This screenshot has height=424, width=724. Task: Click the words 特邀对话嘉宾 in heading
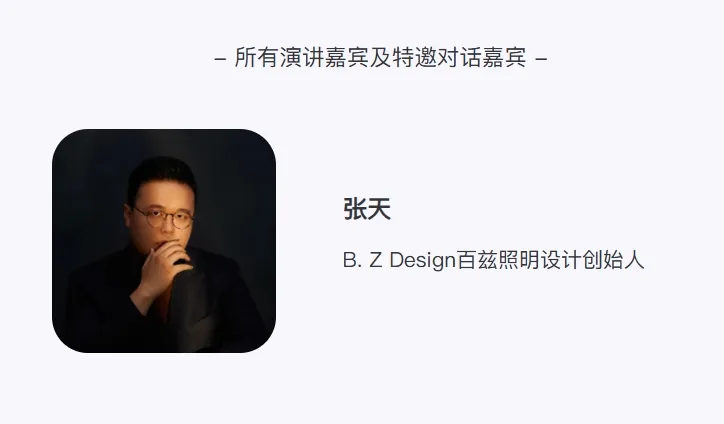(459, 58)
